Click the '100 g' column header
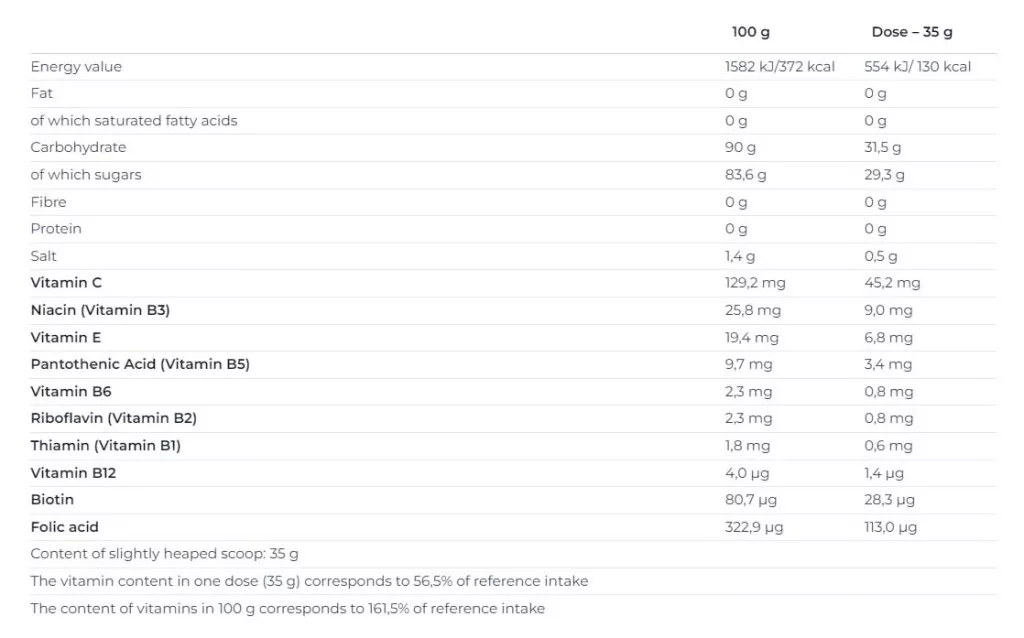Screen dimensions: 1024x638 point(751,32)
